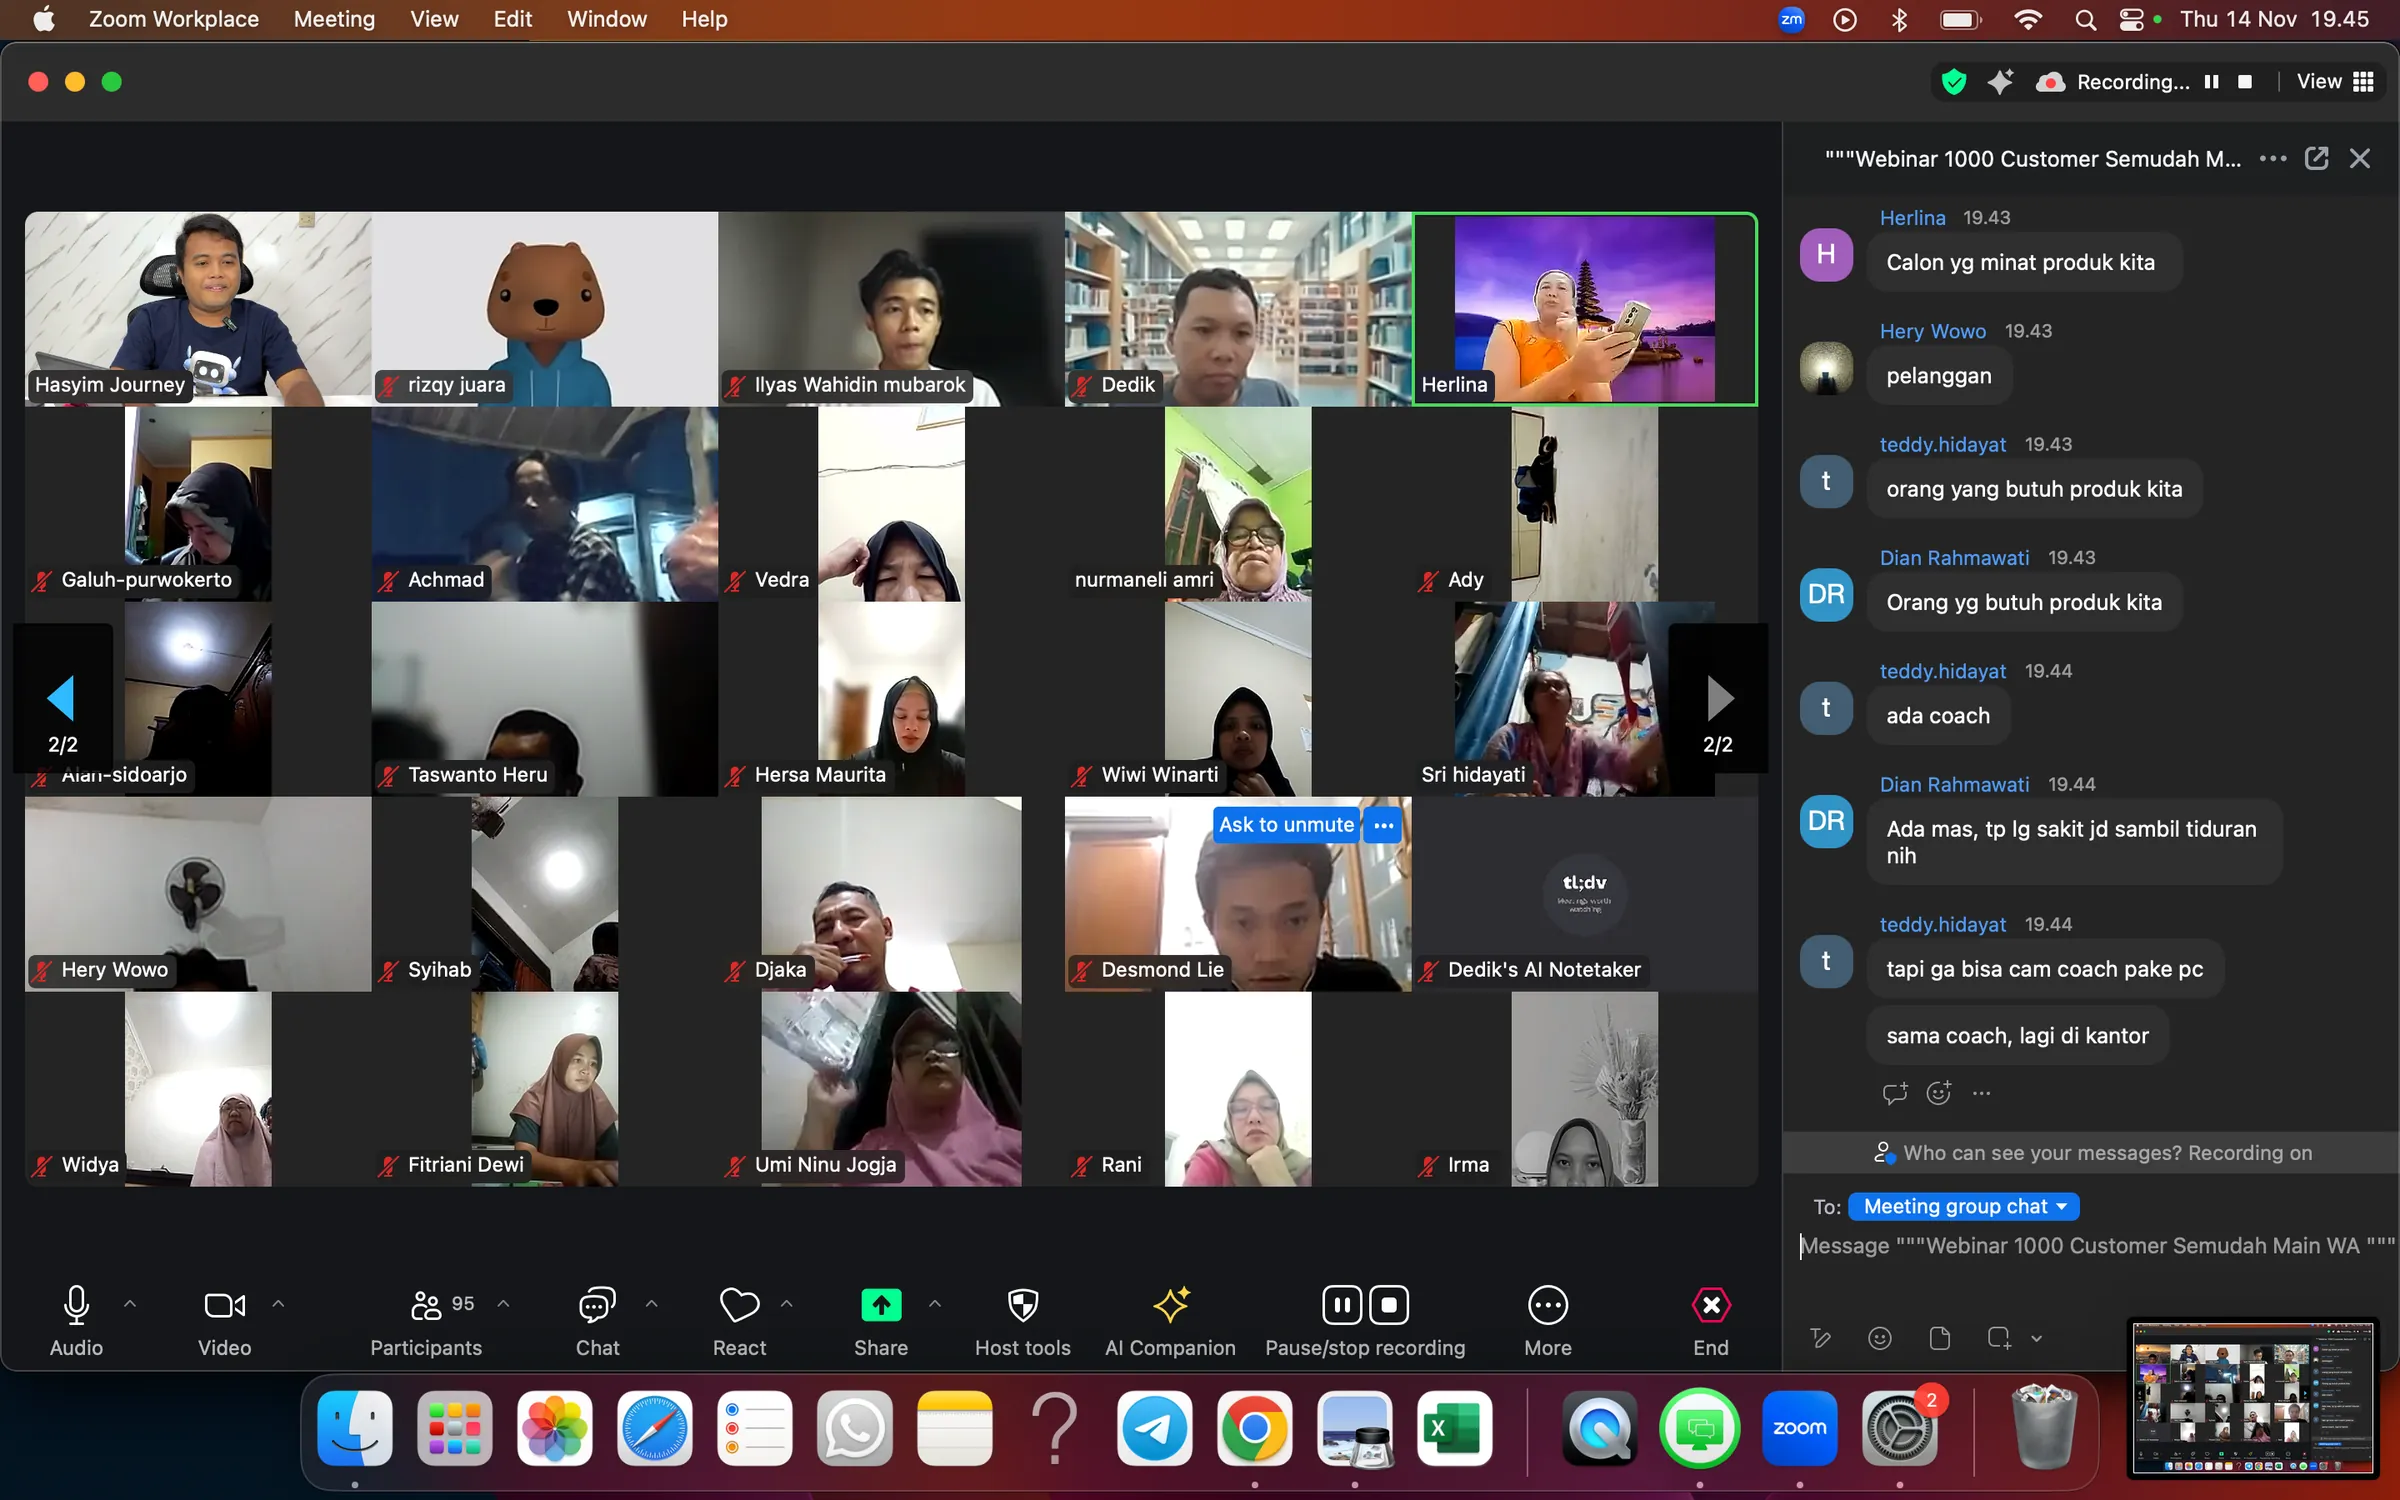Pause the meeting recording in toolbar
Image resolution: width=2400 pixels, height=1500 pixels.
(1342, 1305)
